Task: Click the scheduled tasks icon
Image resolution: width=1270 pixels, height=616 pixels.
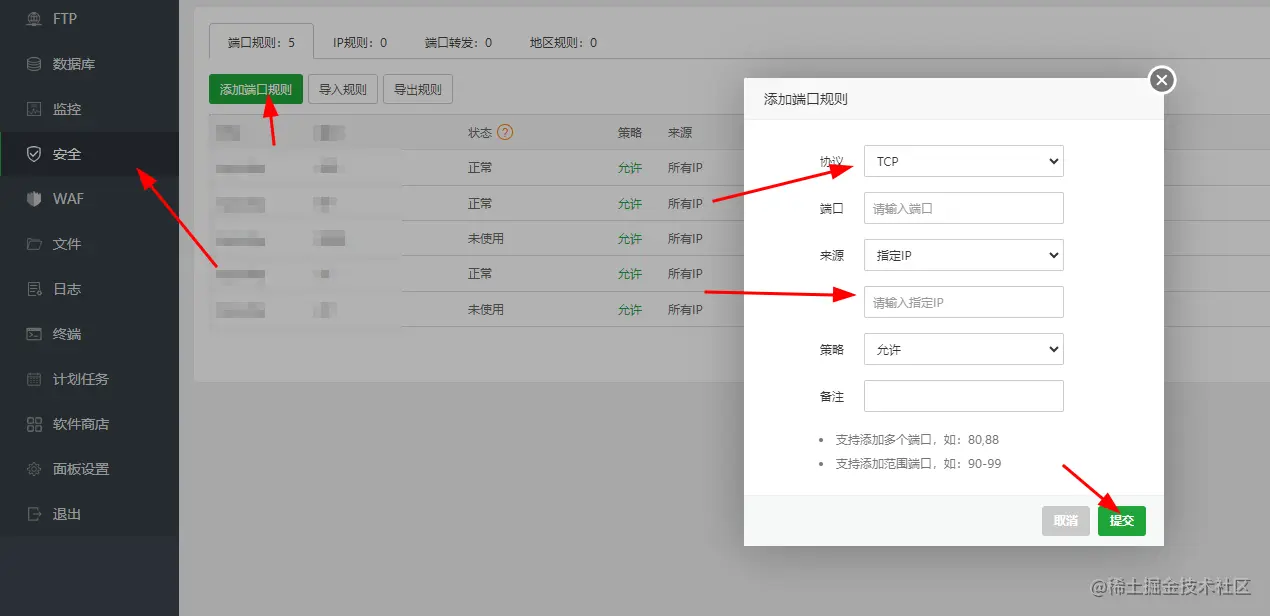Action: pyautogui.click(x=34, y=379)
